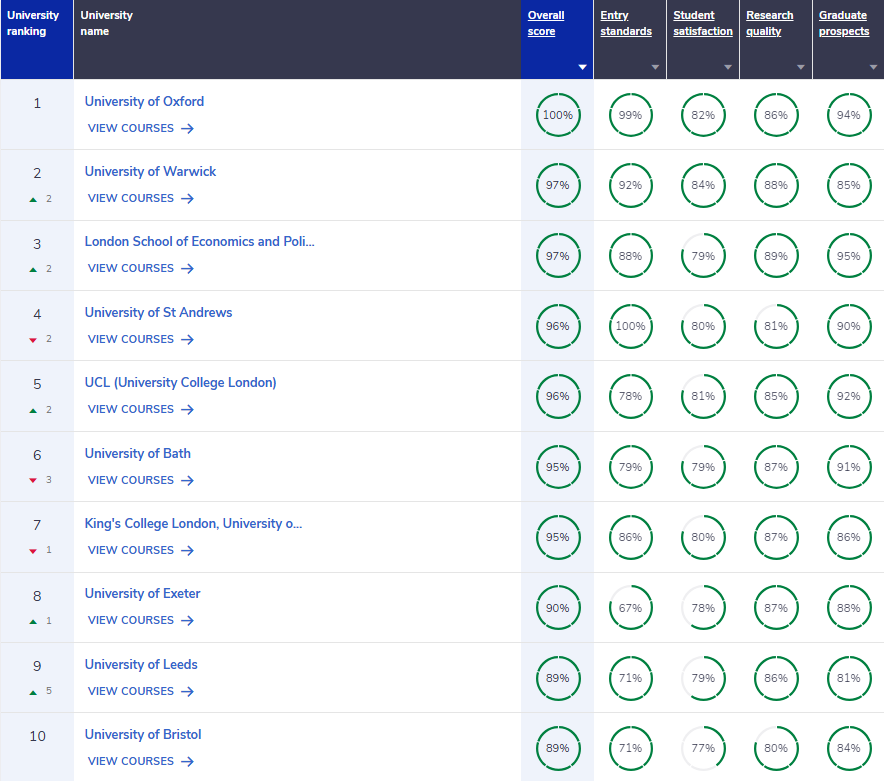The height and width of the screenshot is (781, 884).
Task: Click Bristol's 77% student satisfaction circle
Action: [x=703, y=748]
